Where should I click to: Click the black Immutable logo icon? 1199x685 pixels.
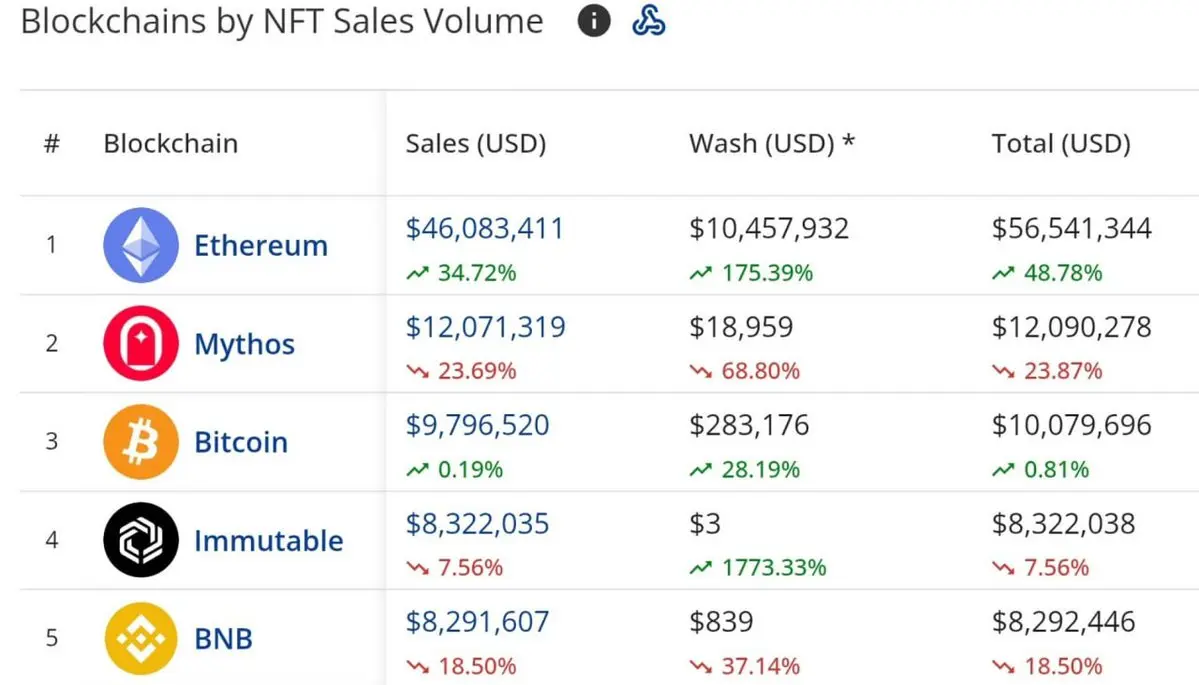pyautogui.click(x=141, y=540)
